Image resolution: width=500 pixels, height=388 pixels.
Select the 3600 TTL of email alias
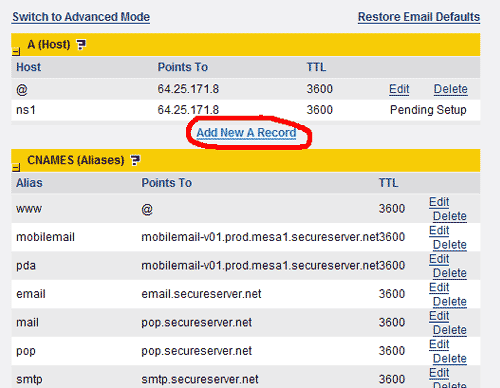click(x=392, y=294)
